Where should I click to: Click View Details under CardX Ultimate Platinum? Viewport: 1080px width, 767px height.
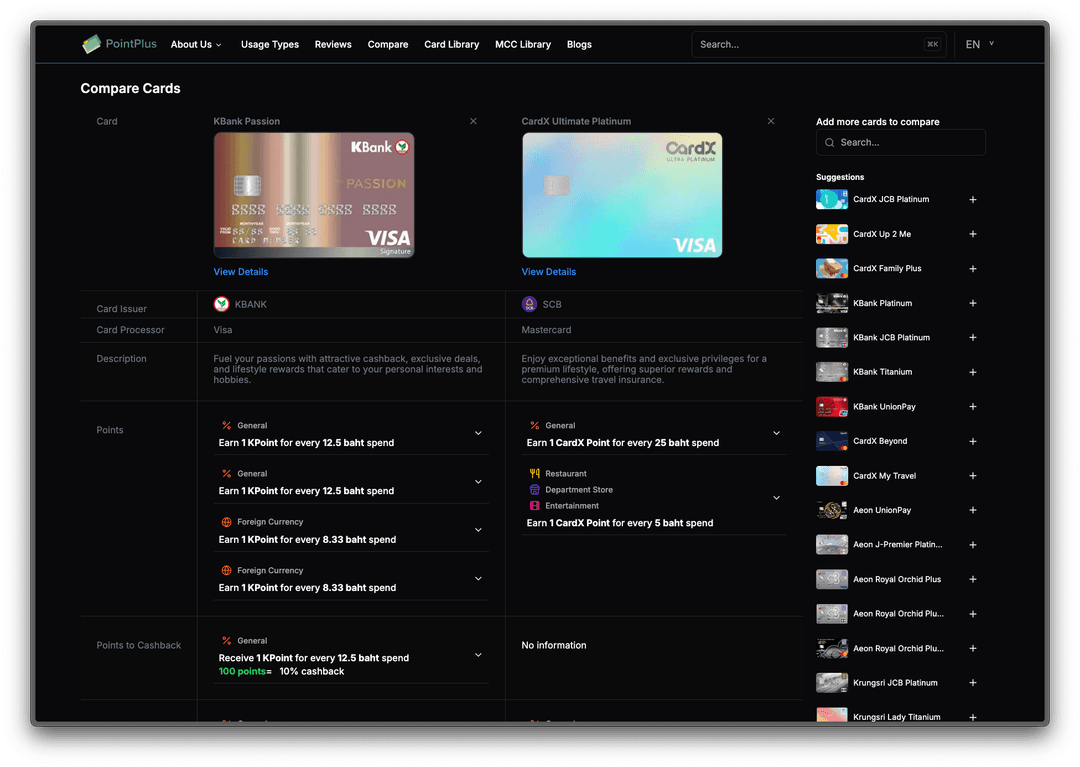point(548,272)
